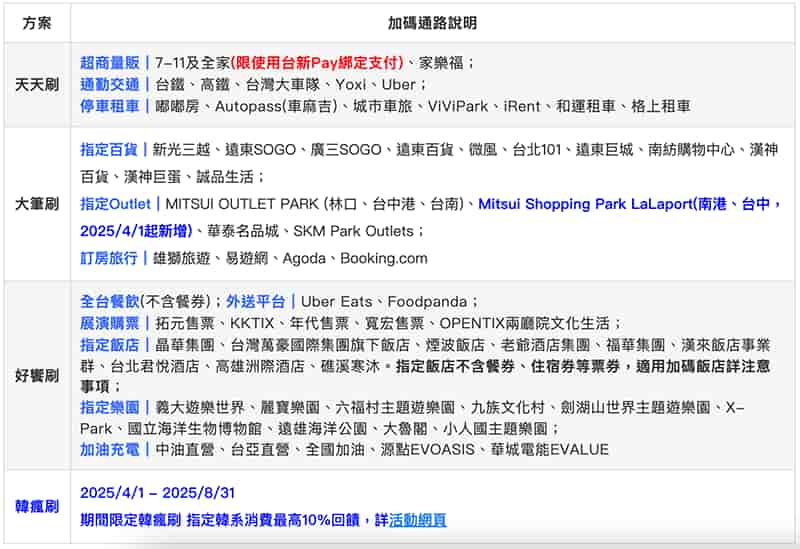The image size is (800, 549).
Task: Click the 展演購票 category label
Action: [x=110, y=323]
